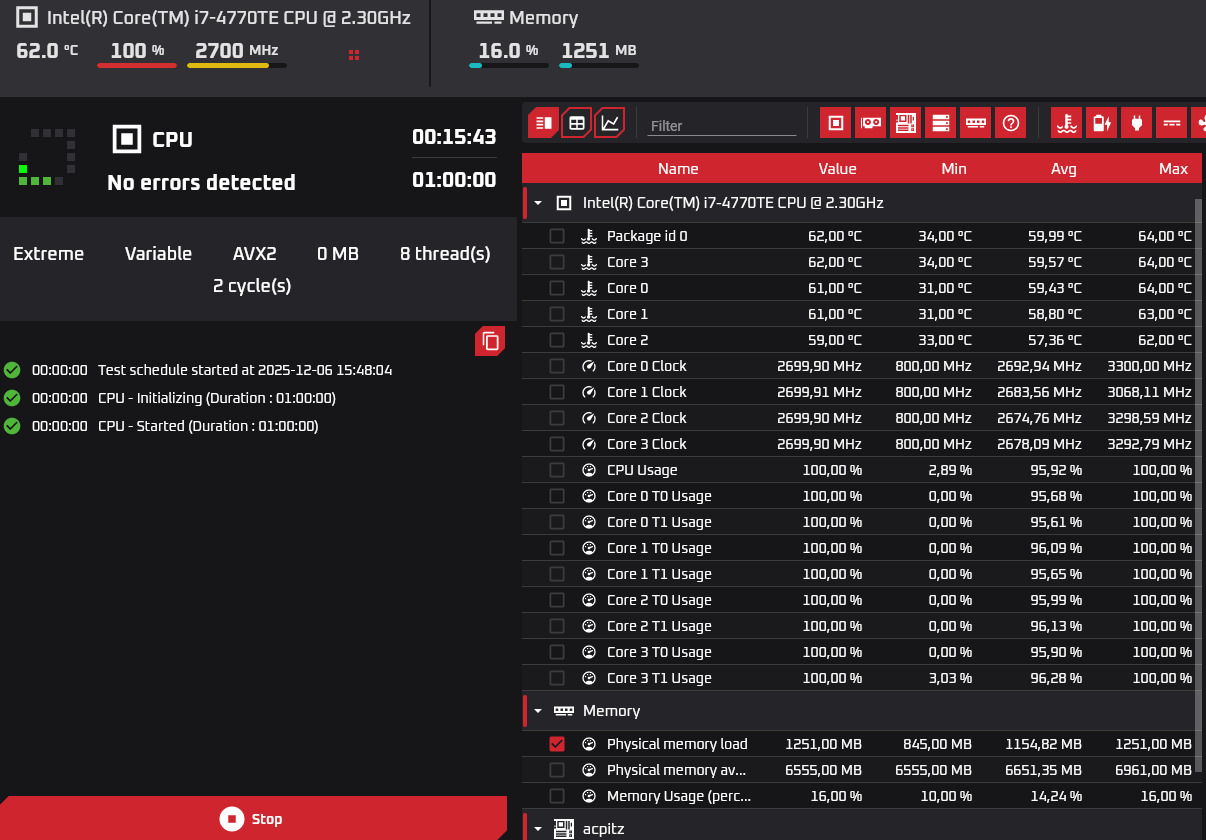
Task: Select the Core 1 Clock max value '3068,11 MHz'
Action: click(1149, 392)
